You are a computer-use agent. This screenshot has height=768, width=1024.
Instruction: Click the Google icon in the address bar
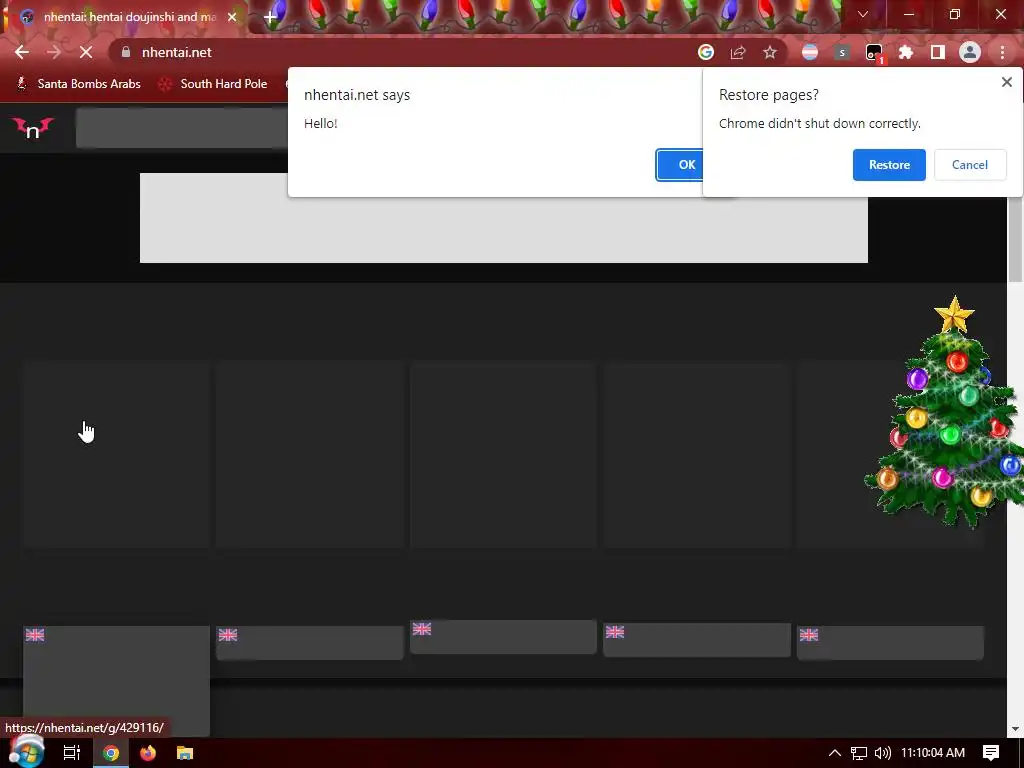(x=705, y=52)
